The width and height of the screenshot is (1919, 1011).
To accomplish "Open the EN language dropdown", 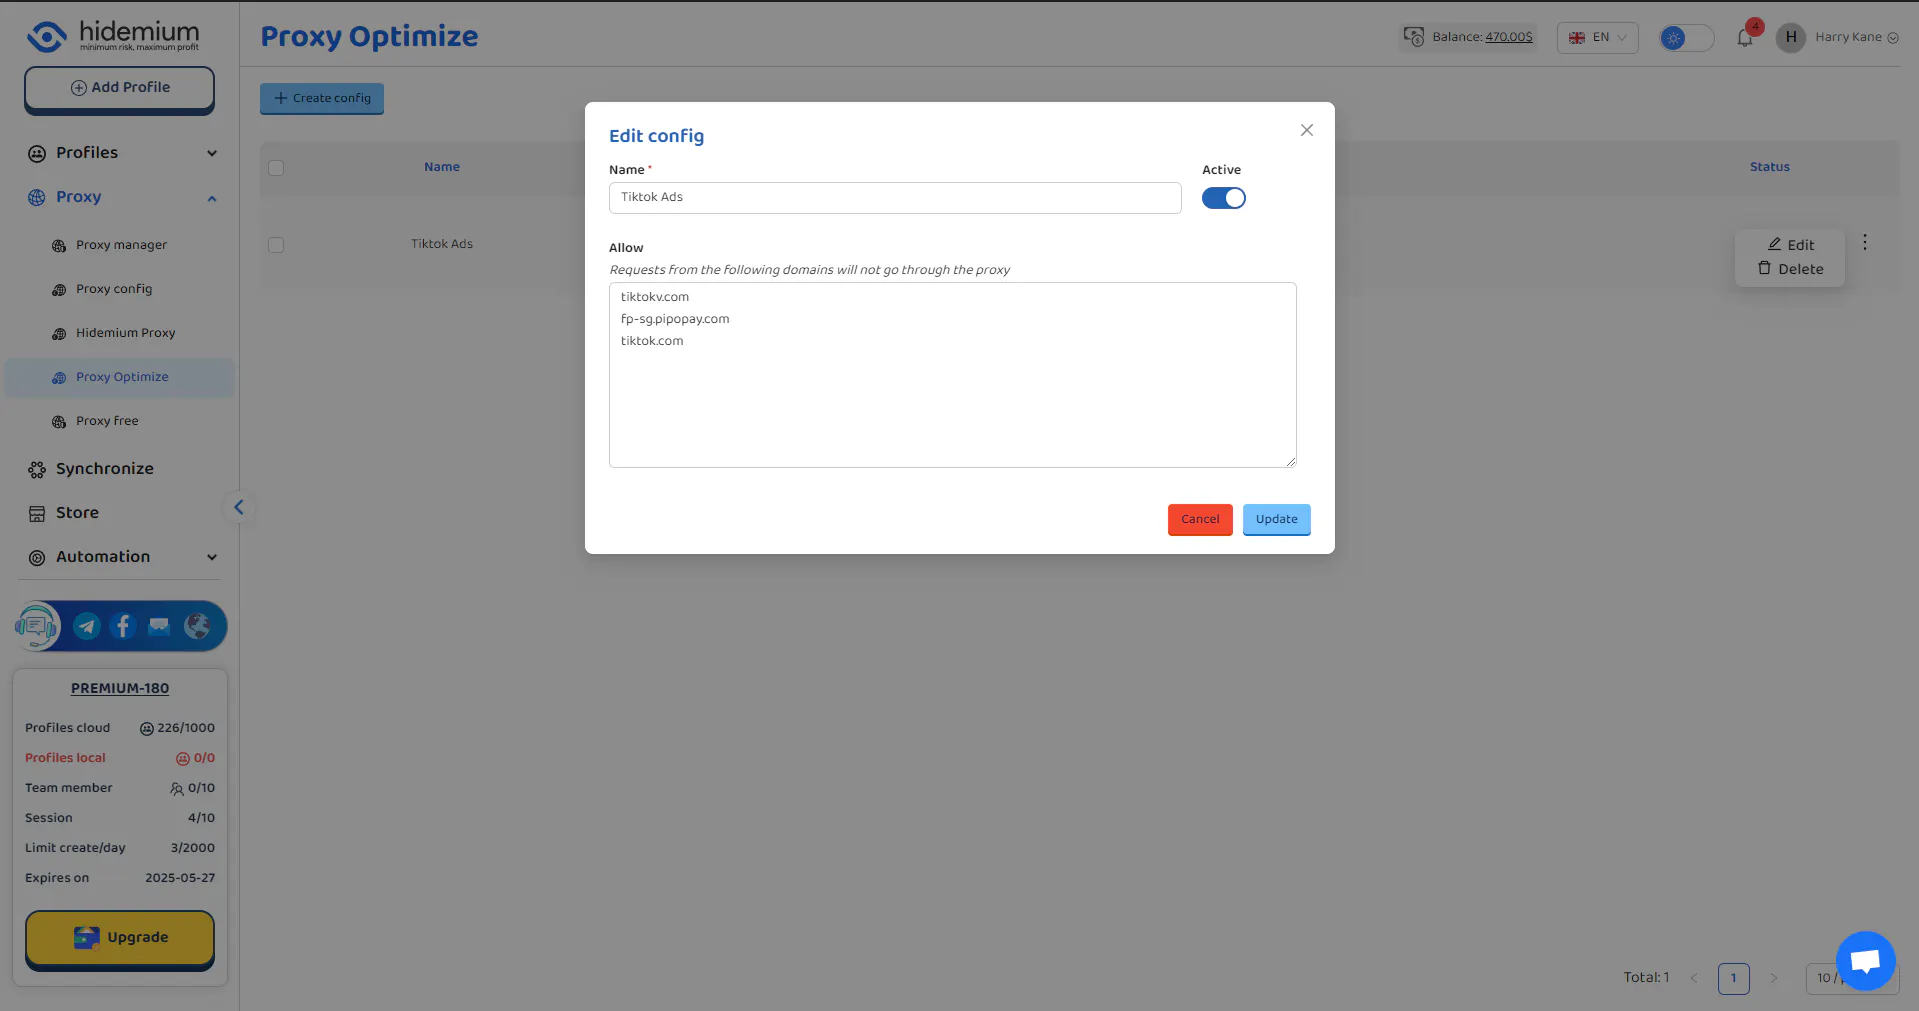I will click(x=1597, y=37).
